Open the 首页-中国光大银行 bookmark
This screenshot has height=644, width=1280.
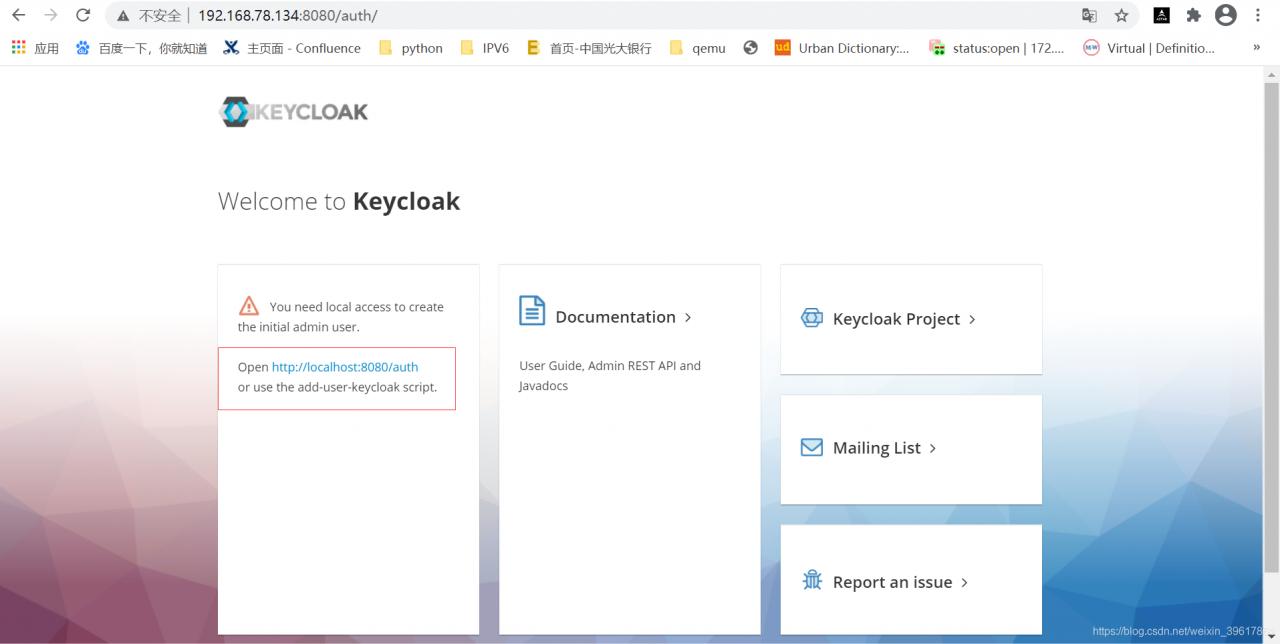[589, 48]
